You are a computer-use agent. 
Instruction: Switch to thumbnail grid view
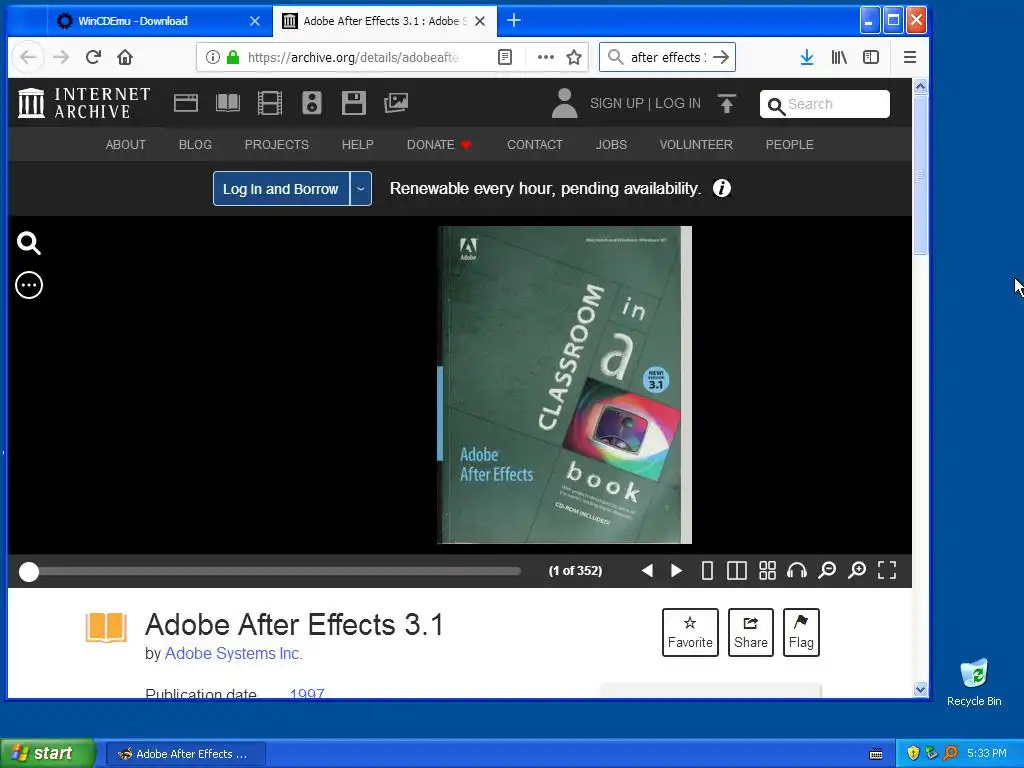pyautogui.click(x=767, y=571)
